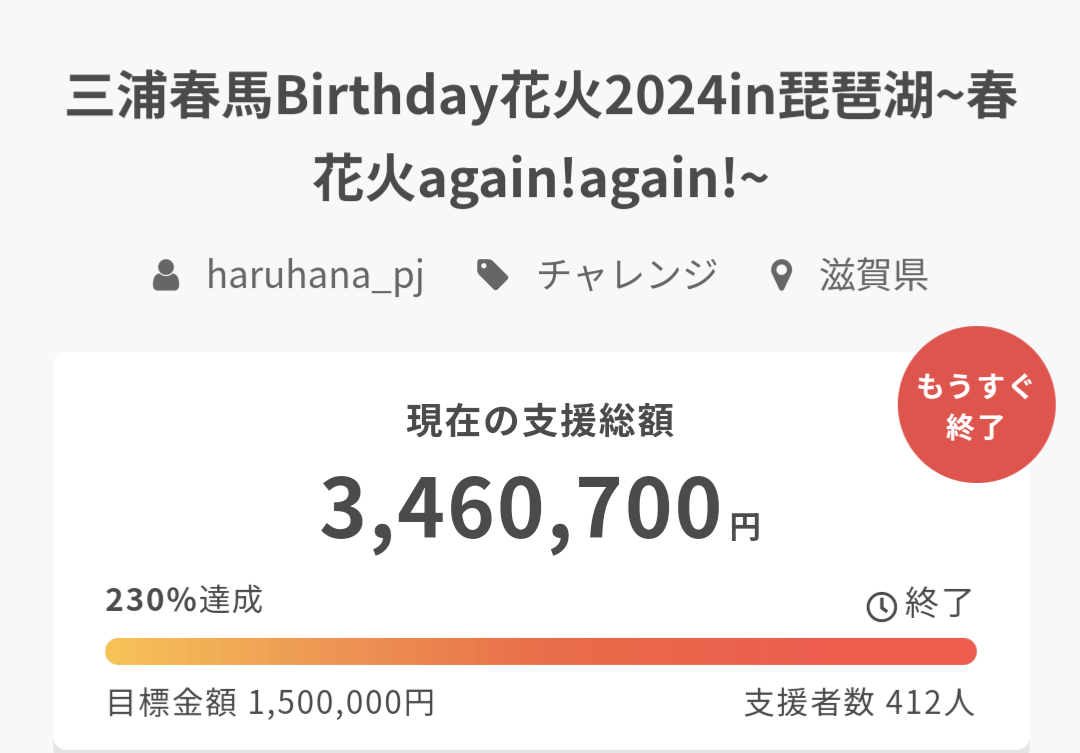Click the yellow left end of progress bar
Image resolution: width=1080 pixels, height=753 pixels.
pos(120,651)
